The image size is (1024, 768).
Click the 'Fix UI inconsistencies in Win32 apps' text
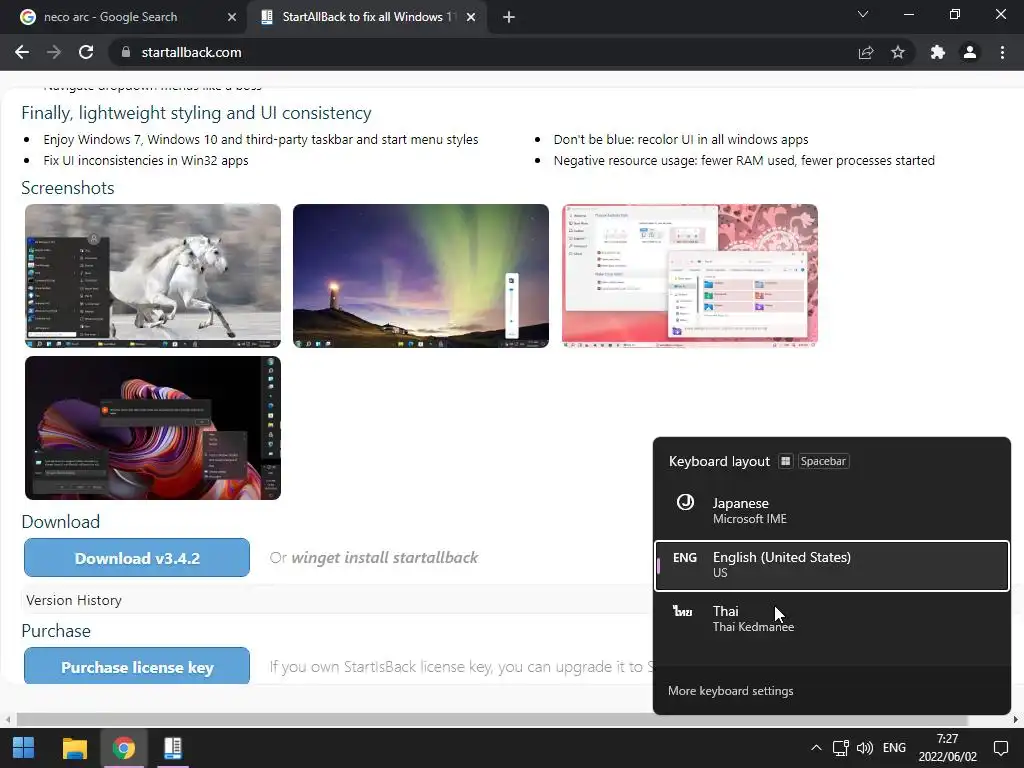tap(146, 161)
